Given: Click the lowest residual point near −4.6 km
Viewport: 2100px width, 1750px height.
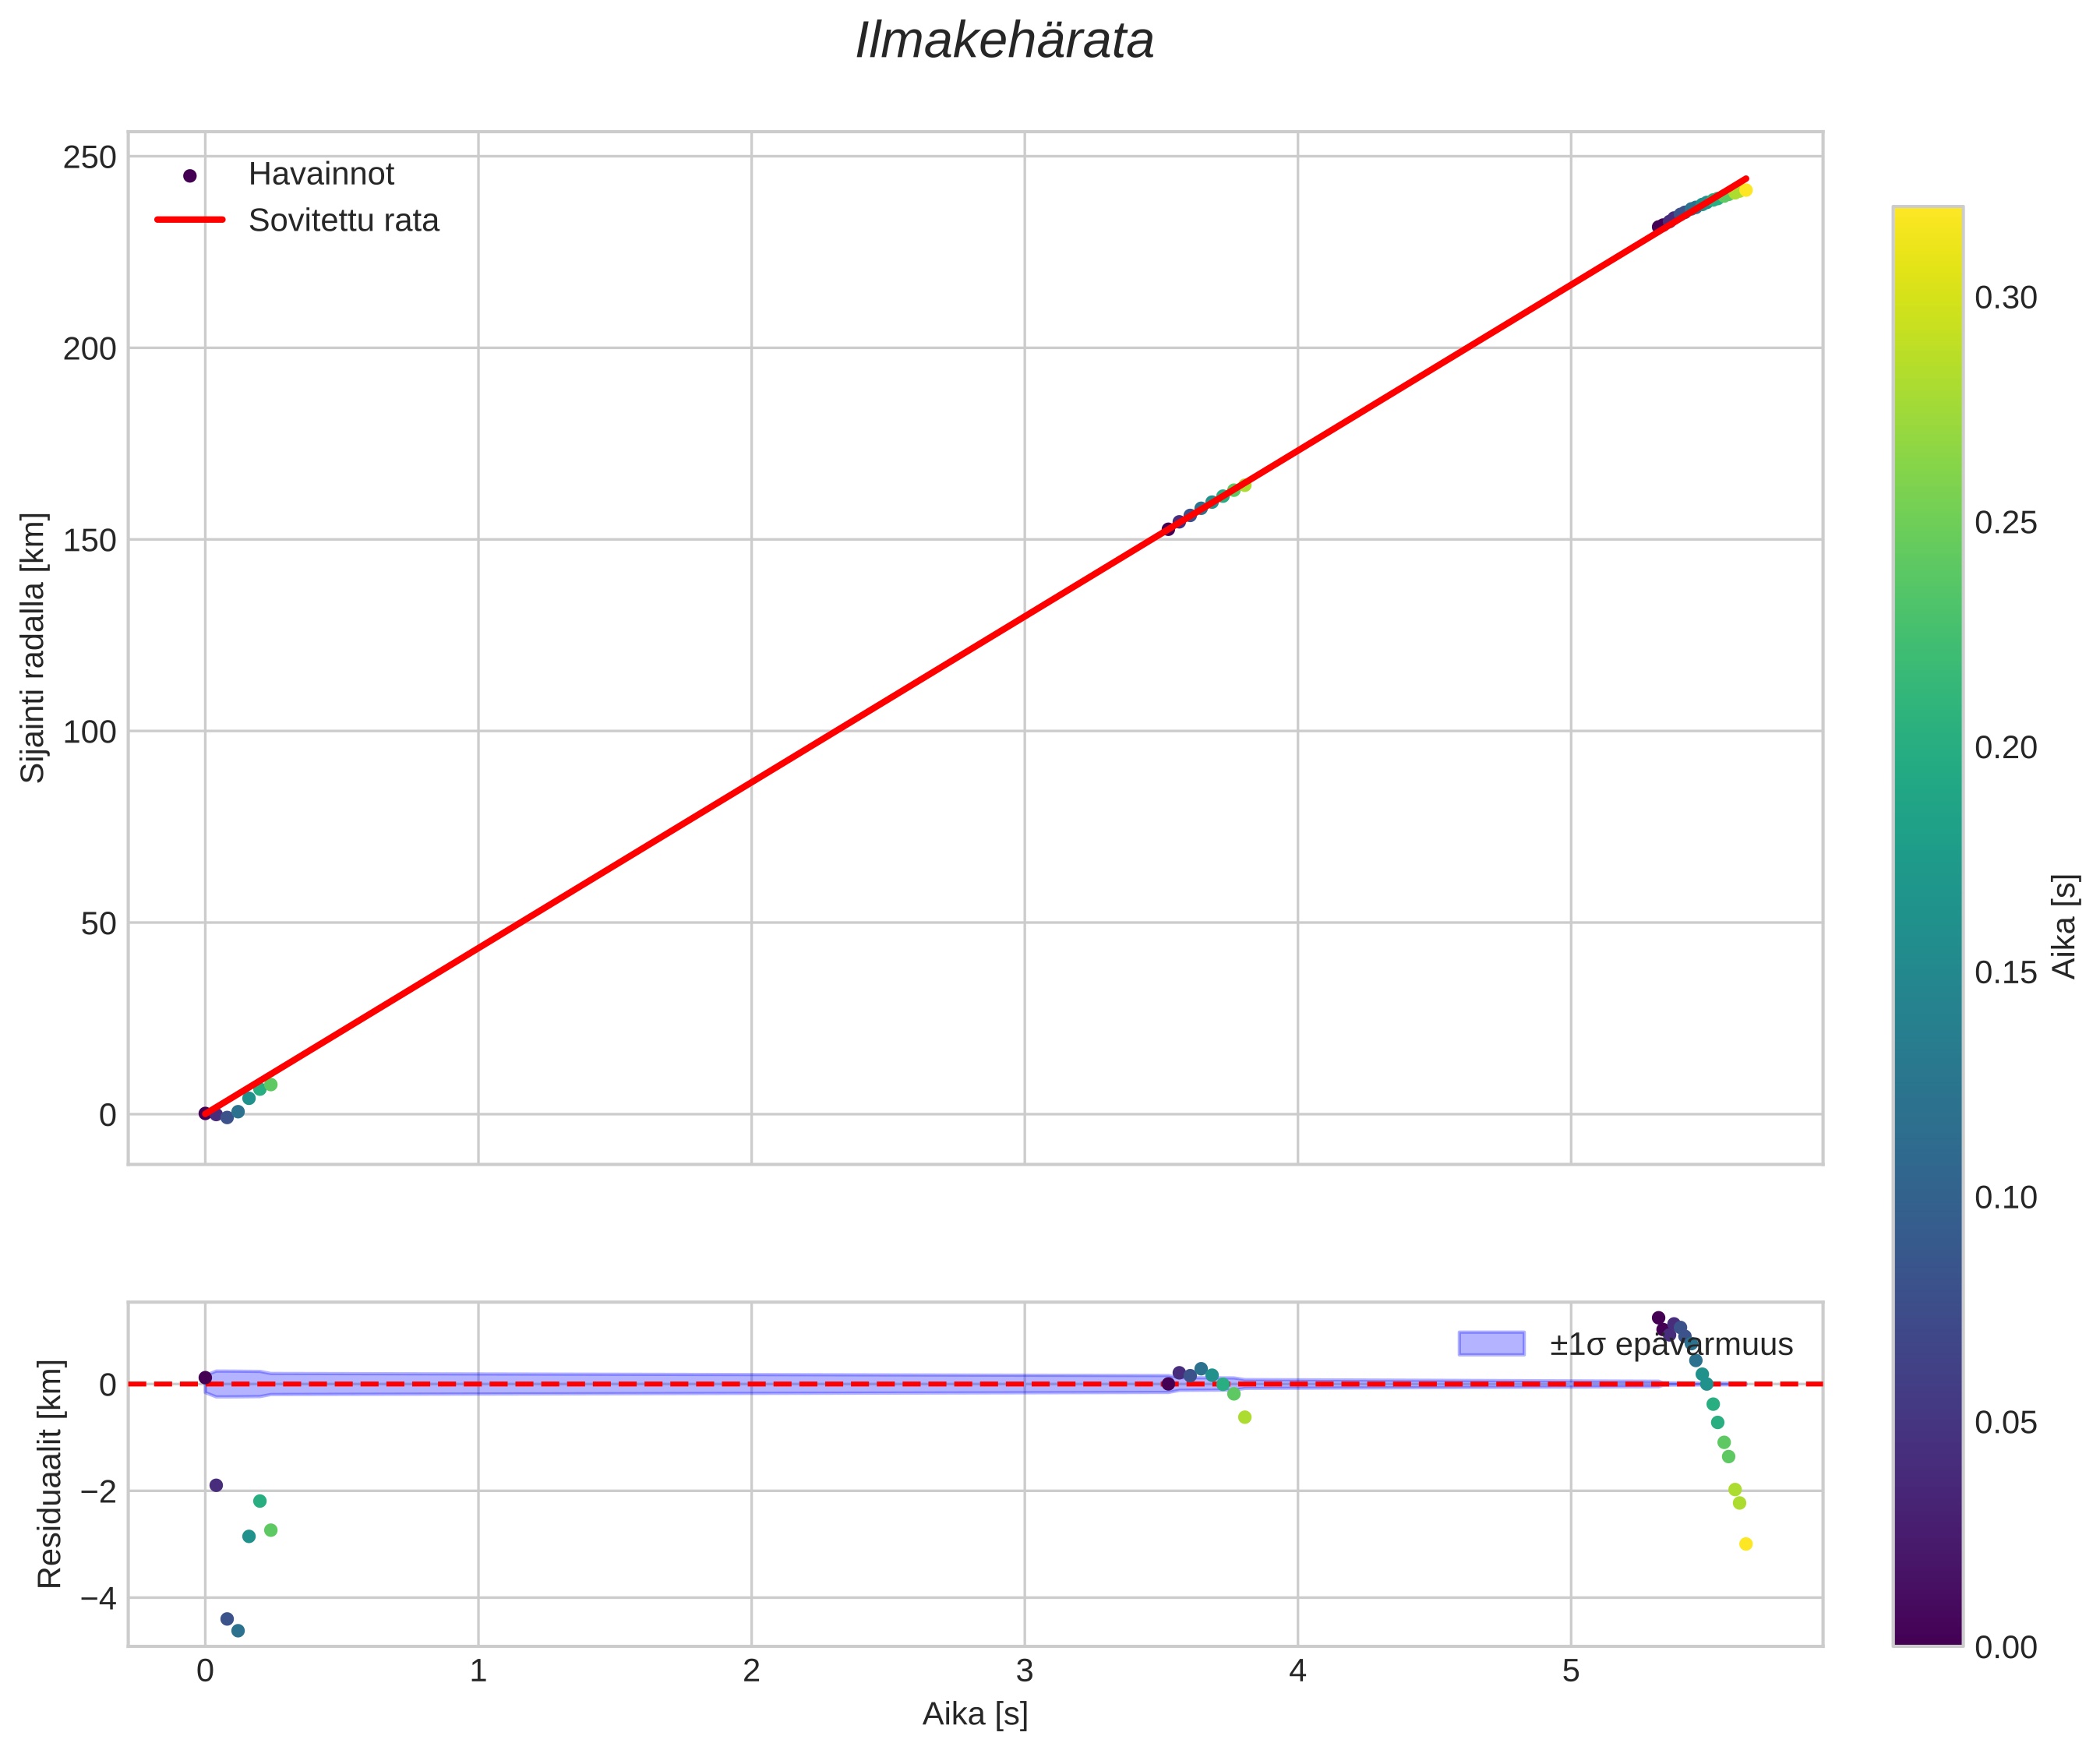Looking at the screenshot, I should (x=238, y=1631).
